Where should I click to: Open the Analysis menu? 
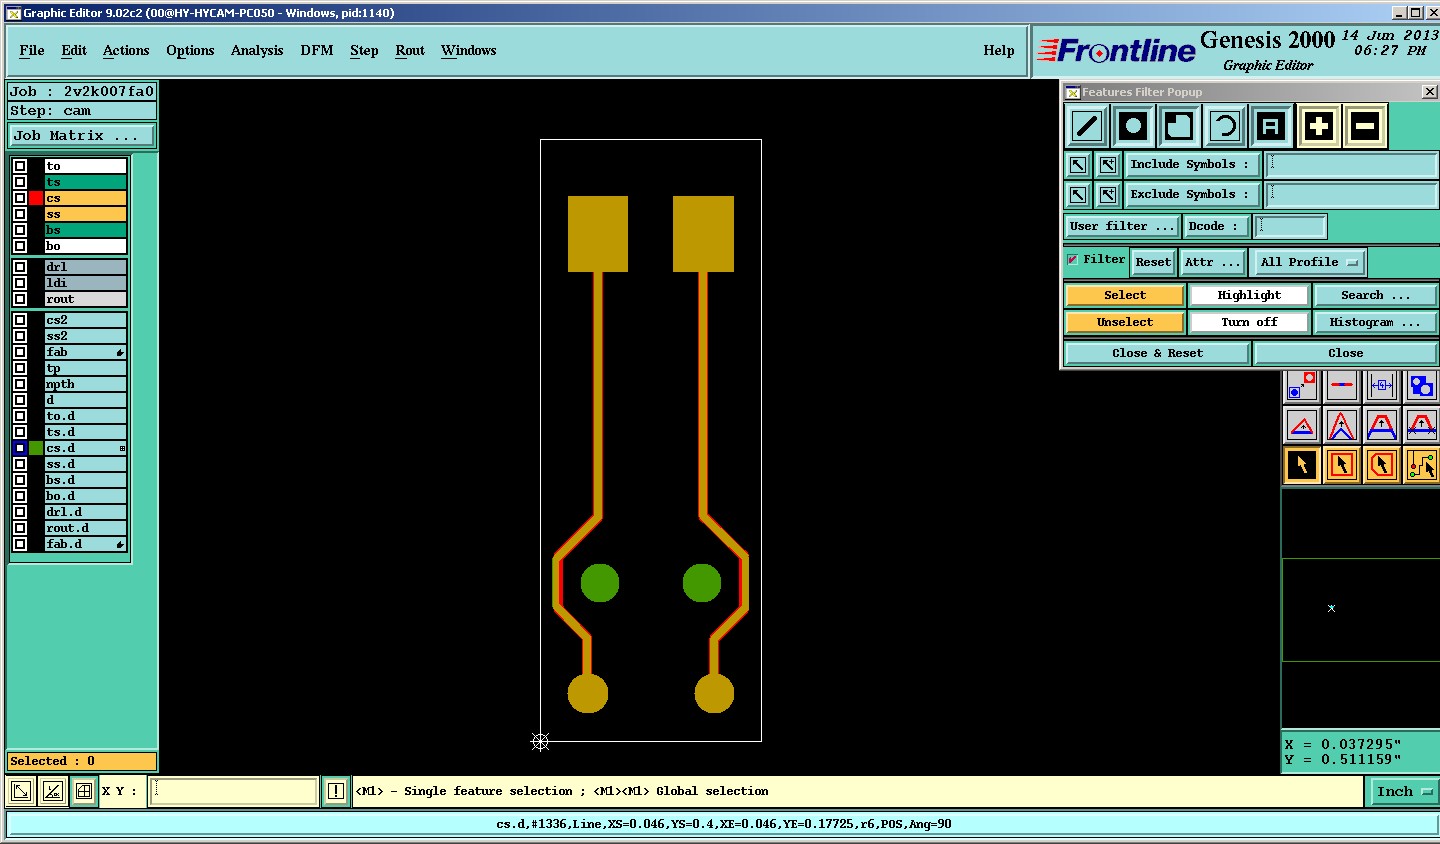(257, 50)
